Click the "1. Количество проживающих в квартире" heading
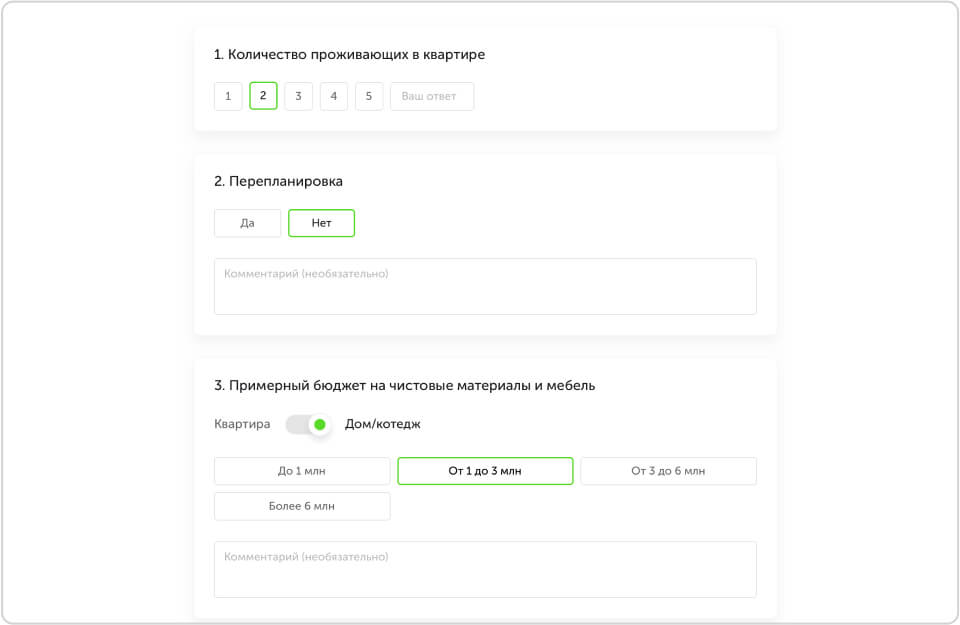 (x=349, y=55)
